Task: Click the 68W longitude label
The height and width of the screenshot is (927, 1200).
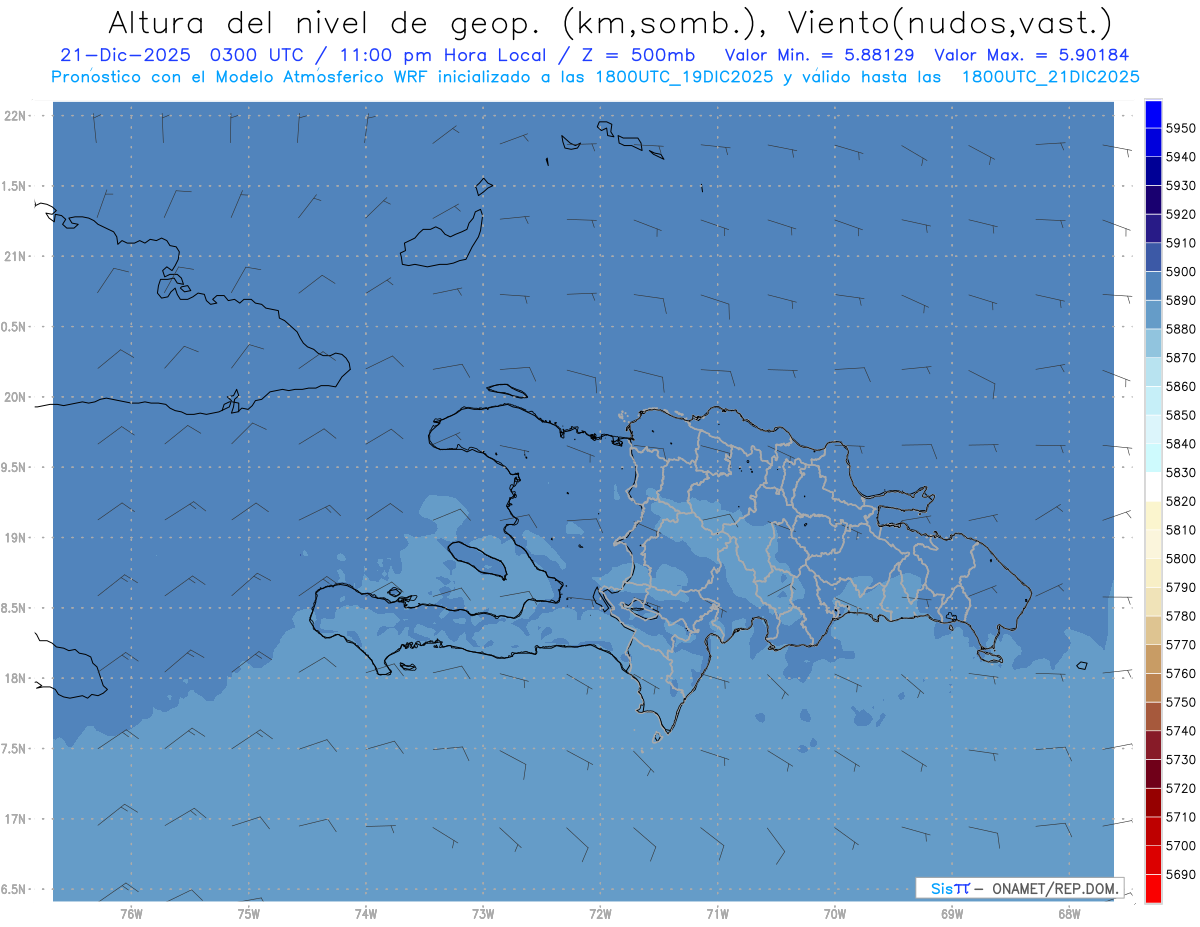Action: tap(1069, 913)
